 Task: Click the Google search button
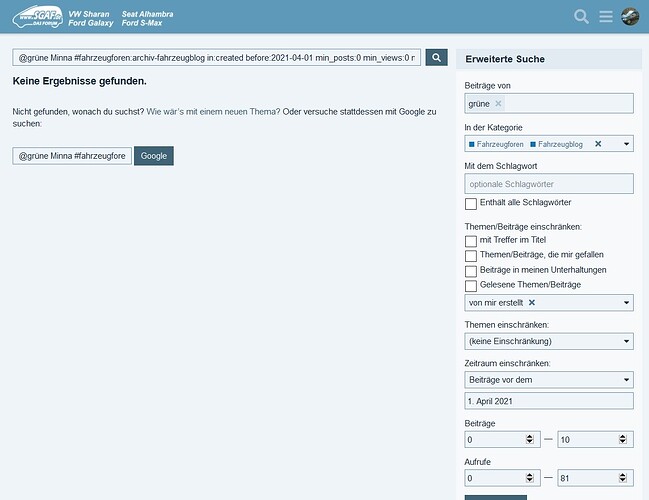pos(154,156)
